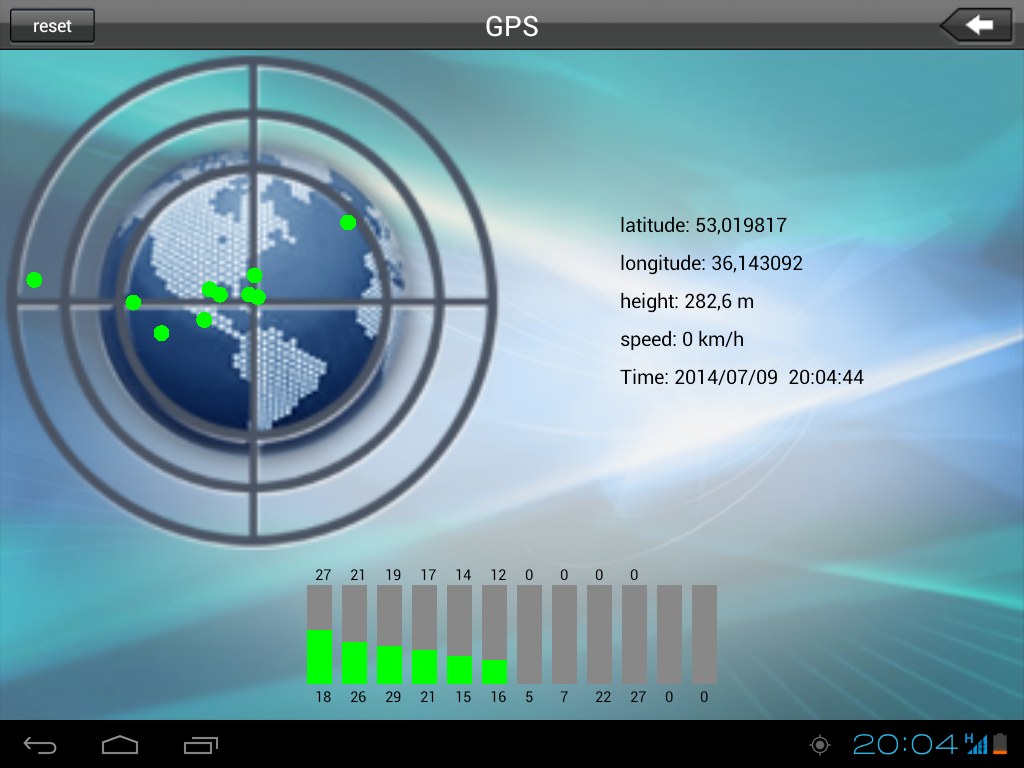Screen dimensions: 1024x768
Task: Click the speed 0 km/h reading
Action: point(682,339)
